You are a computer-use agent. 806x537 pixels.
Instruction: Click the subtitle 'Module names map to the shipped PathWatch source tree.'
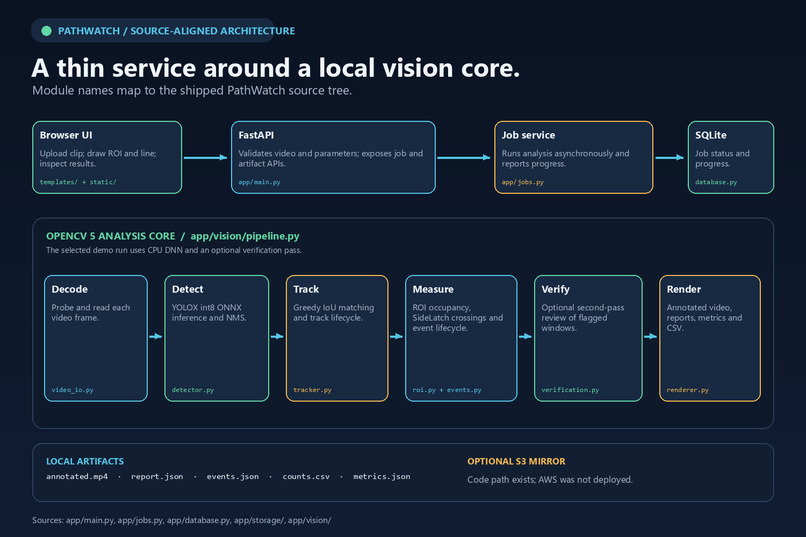point(192,90)
